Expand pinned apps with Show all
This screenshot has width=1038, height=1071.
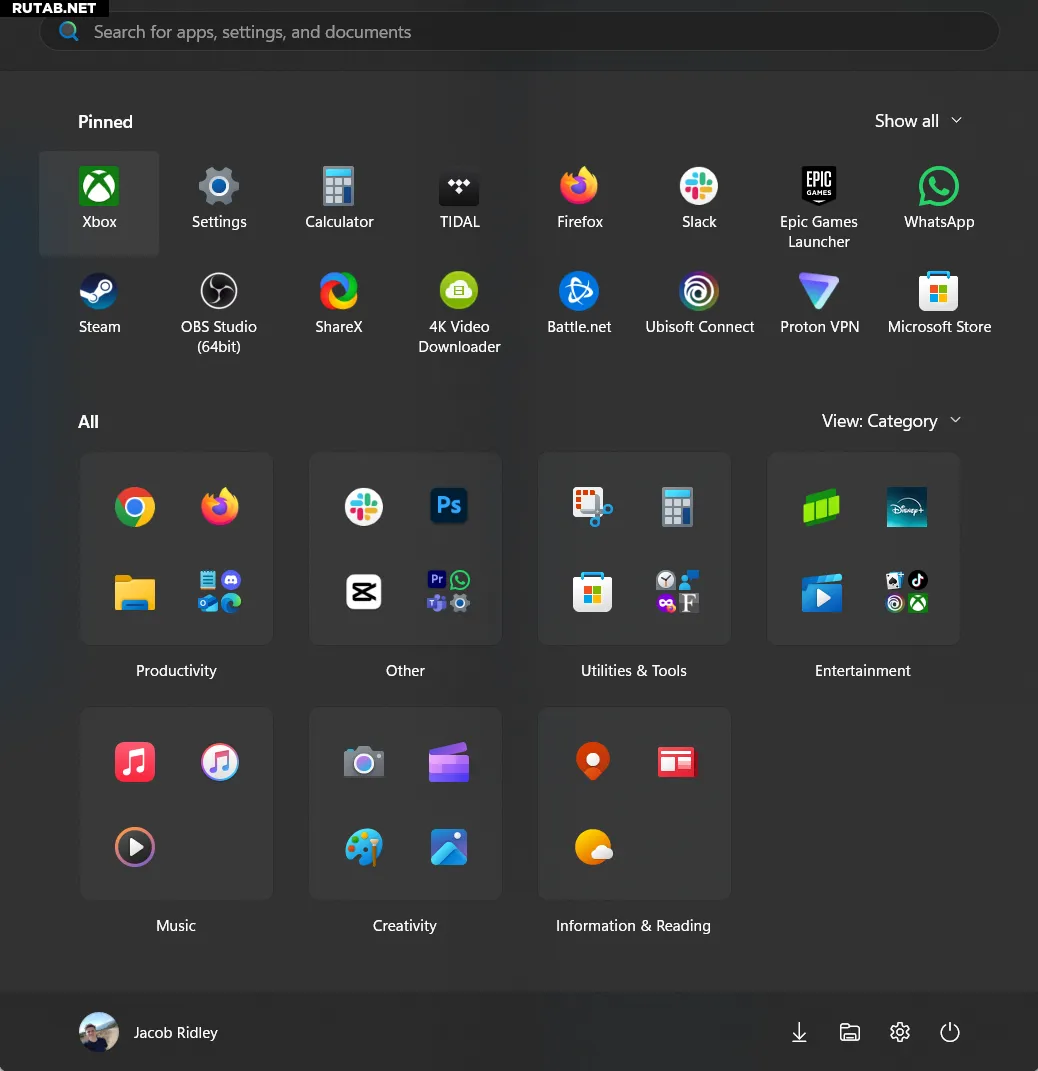tap(918, 121)
